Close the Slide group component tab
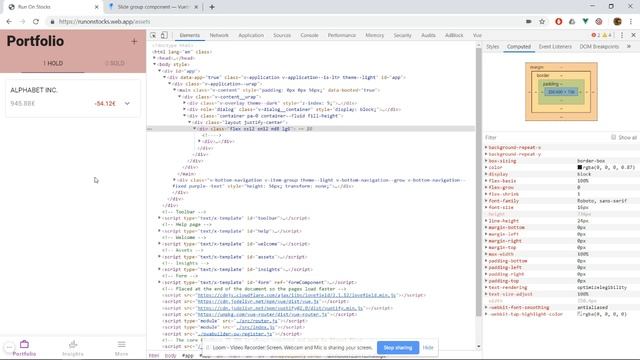Image resolution: width=640 pixels, height=360 pixels. tap(196, 7)
